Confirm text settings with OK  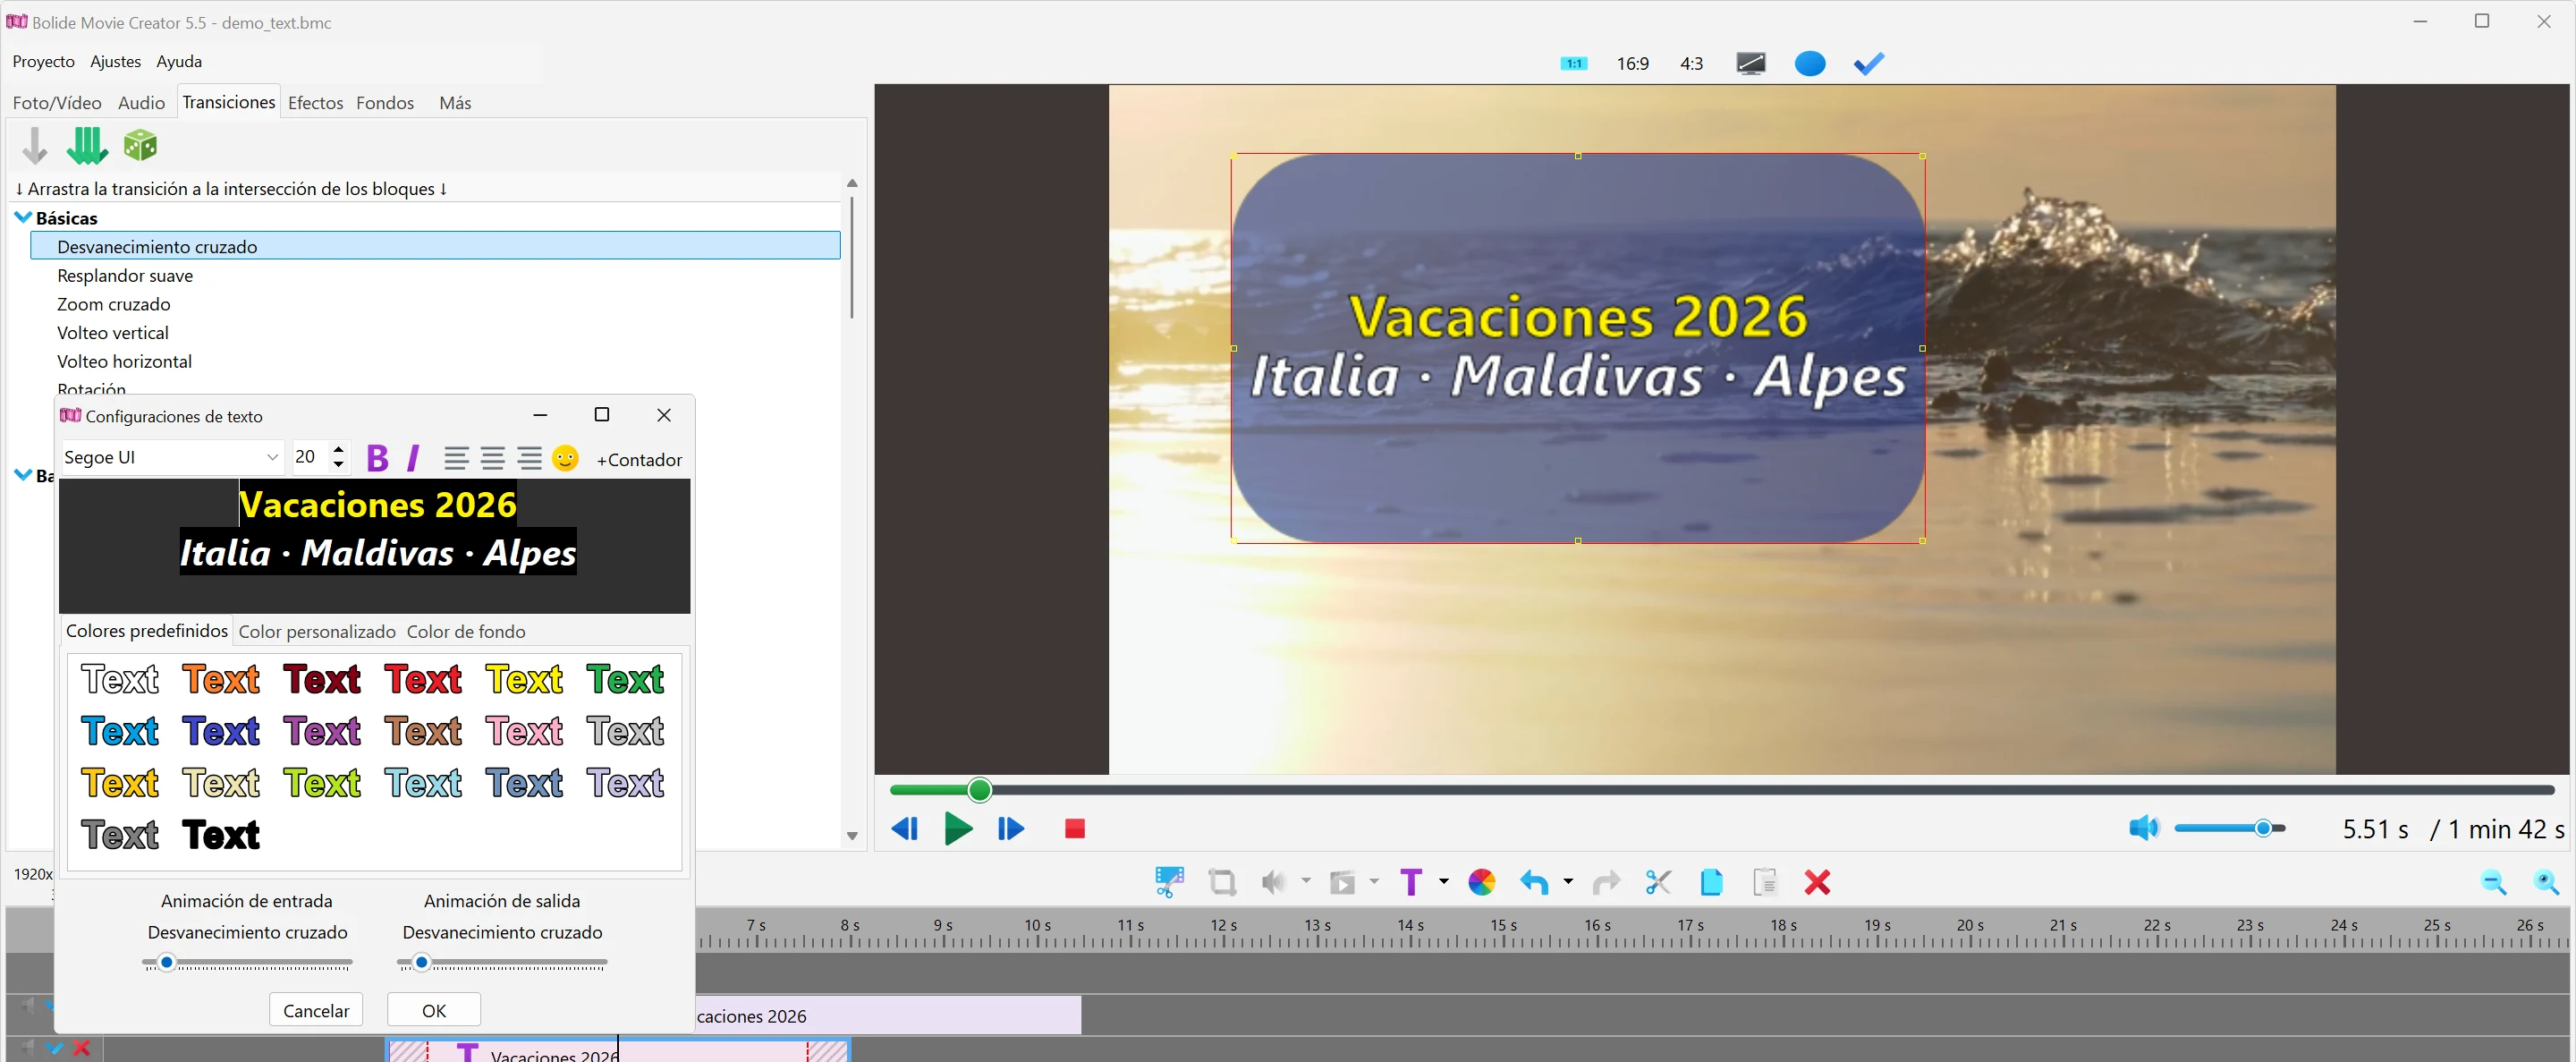(433, 1009)
